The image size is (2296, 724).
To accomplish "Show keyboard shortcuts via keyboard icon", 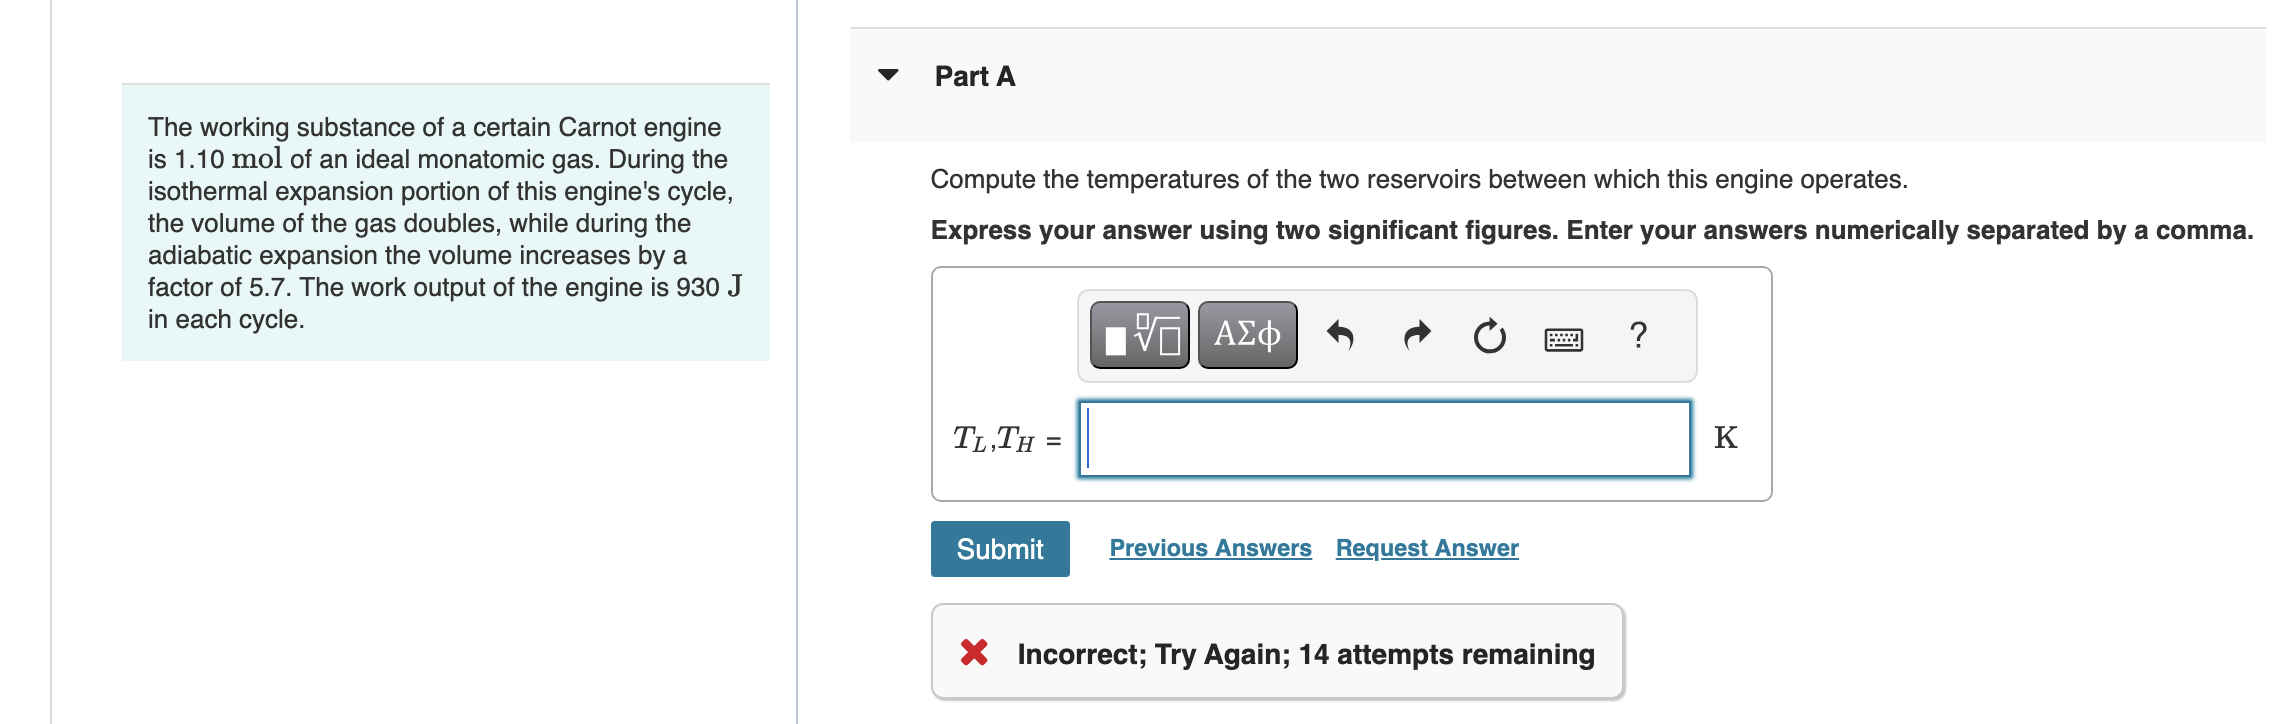I will tap(1563, 339).
